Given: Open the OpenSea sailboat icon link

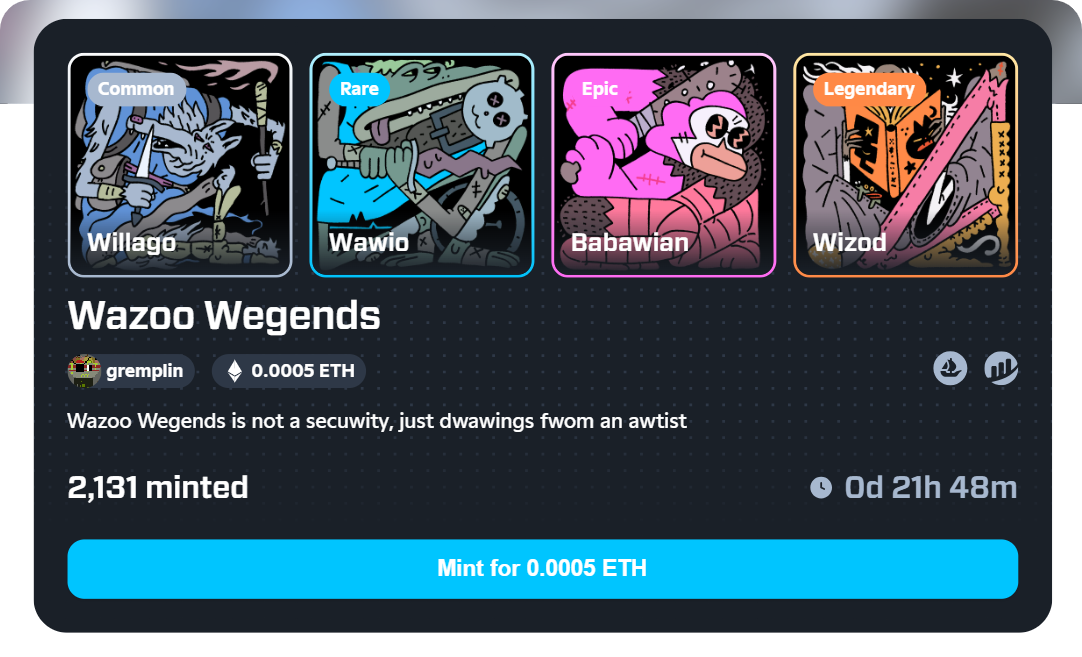Looking at the screenshot, I should click(x=950, y=368).
